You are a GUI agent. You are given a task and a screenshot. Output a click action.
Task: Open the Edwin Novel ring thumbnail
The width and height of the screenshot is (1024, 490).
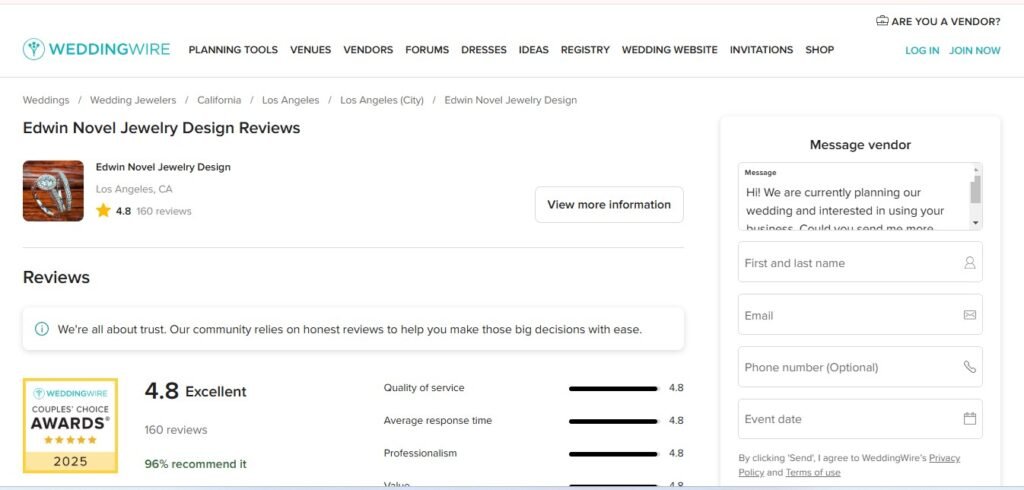click(x=53, y=191)
